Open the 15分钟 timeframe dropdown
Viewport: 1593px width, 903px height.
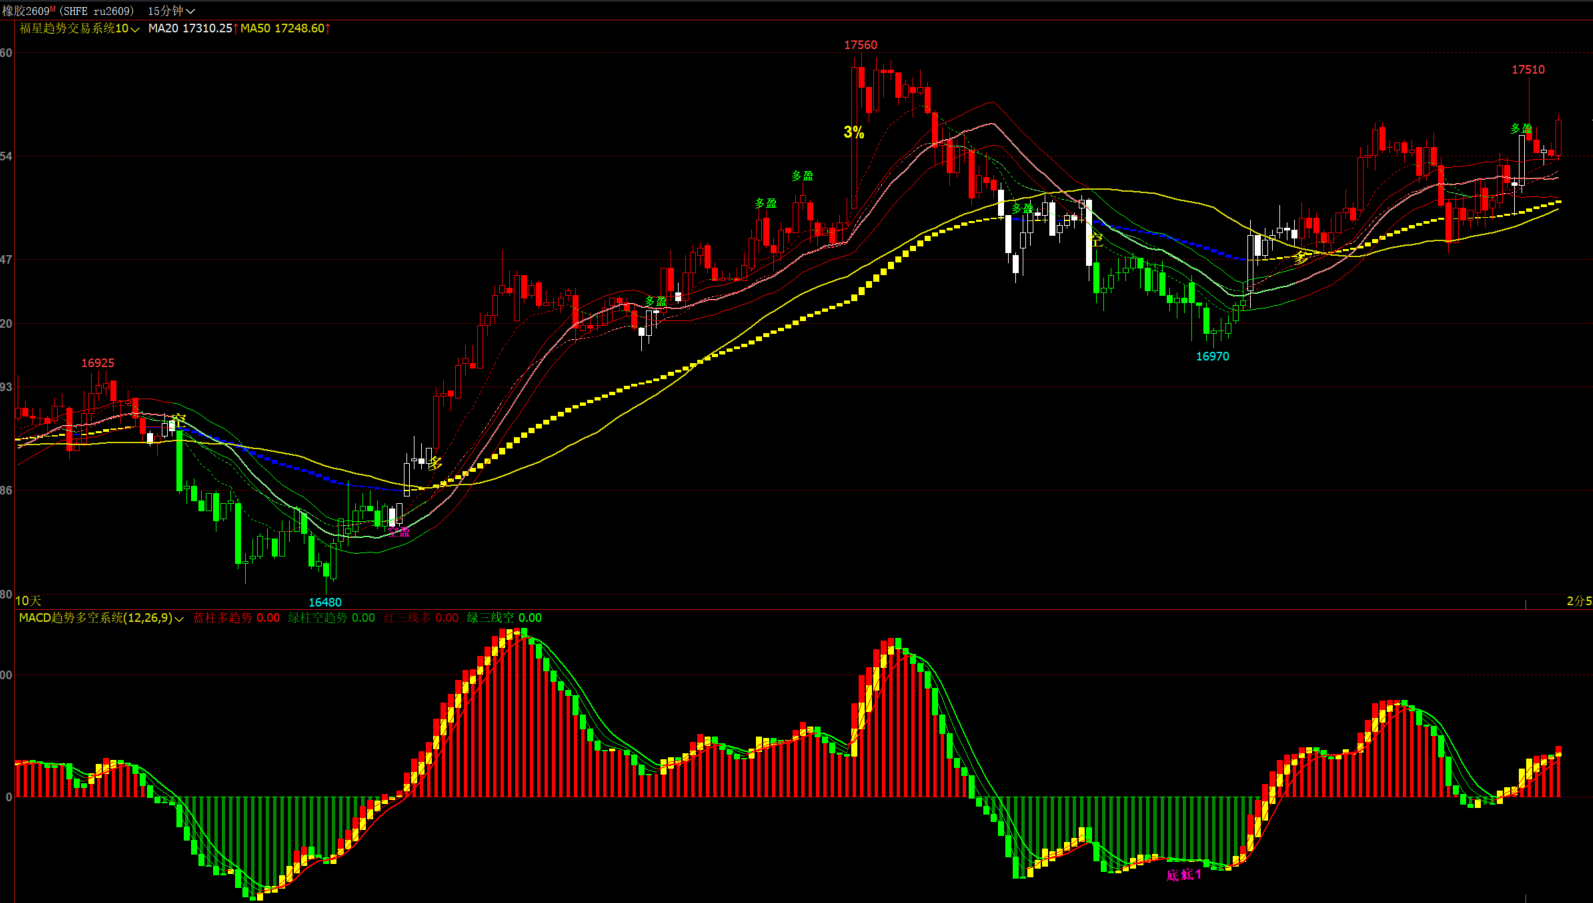point(171,11)
